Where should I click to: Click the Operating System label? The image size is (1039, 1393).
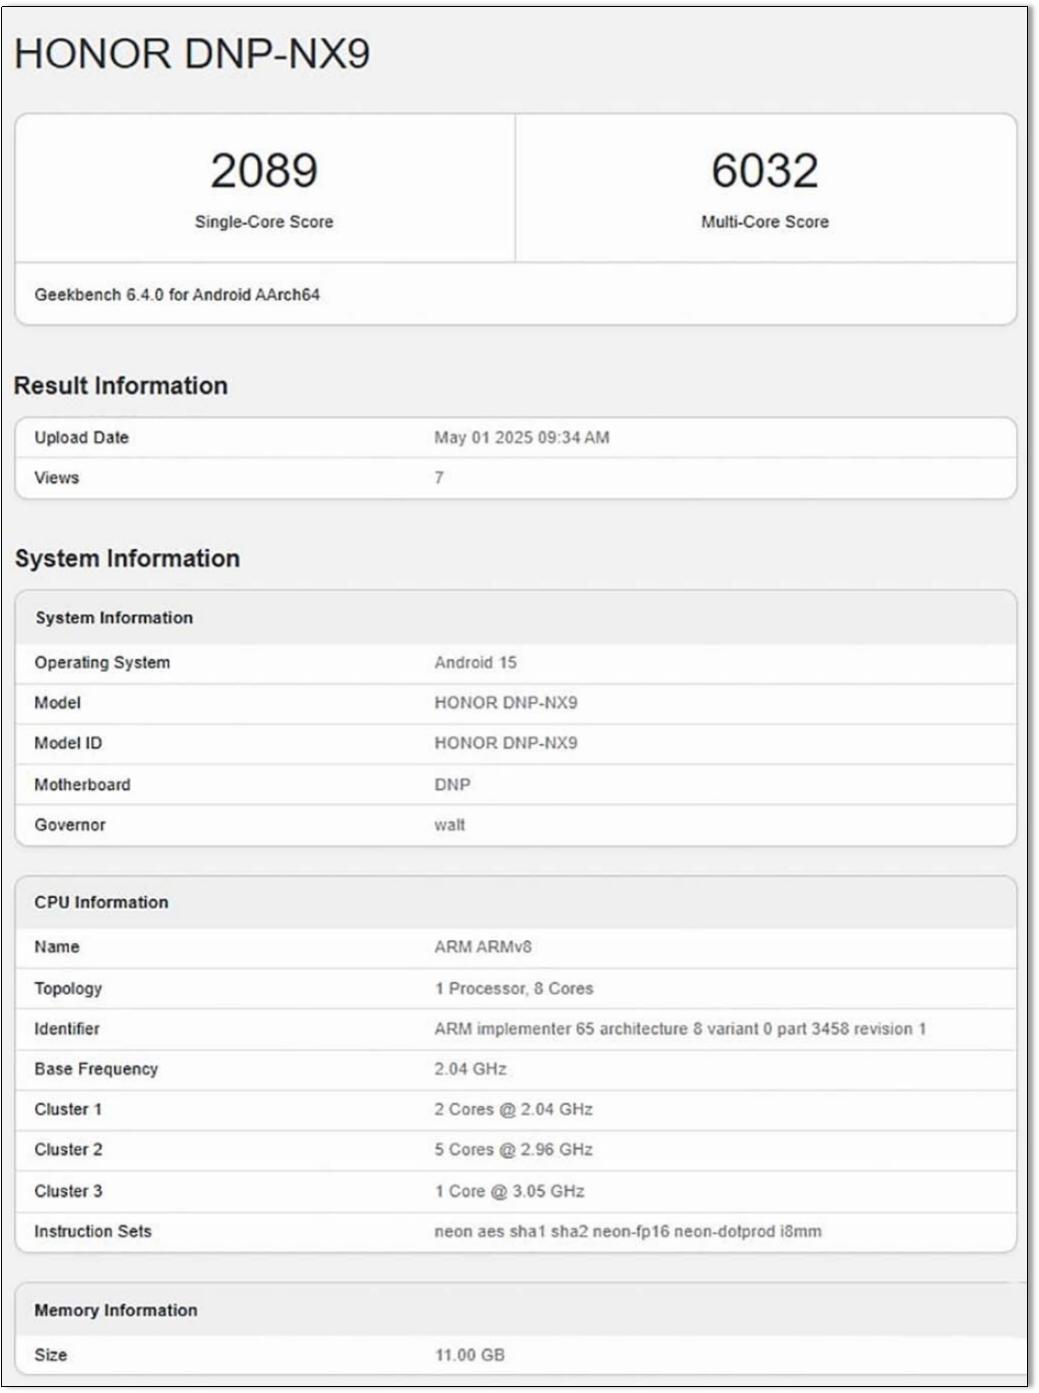coord(102,663)
